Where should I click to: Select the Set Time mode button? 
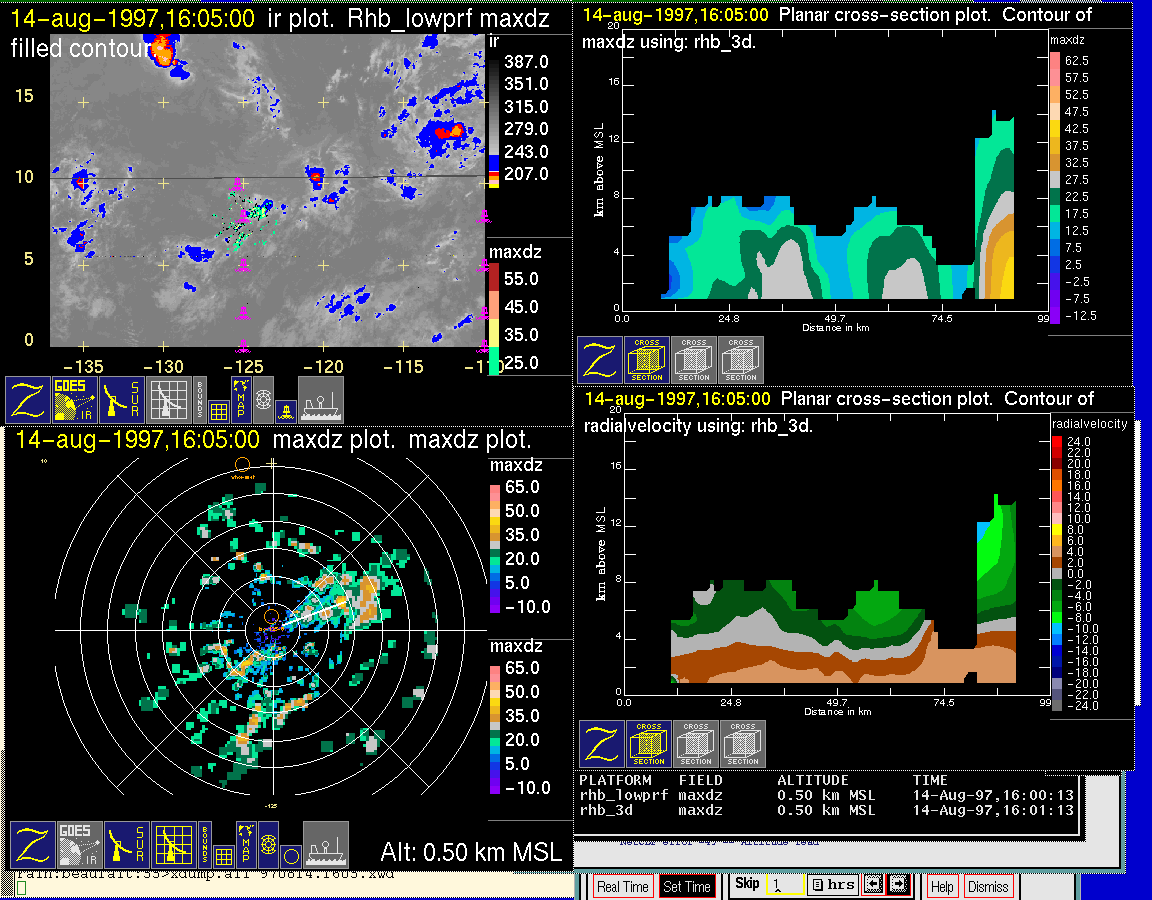[x=687, y=886]
